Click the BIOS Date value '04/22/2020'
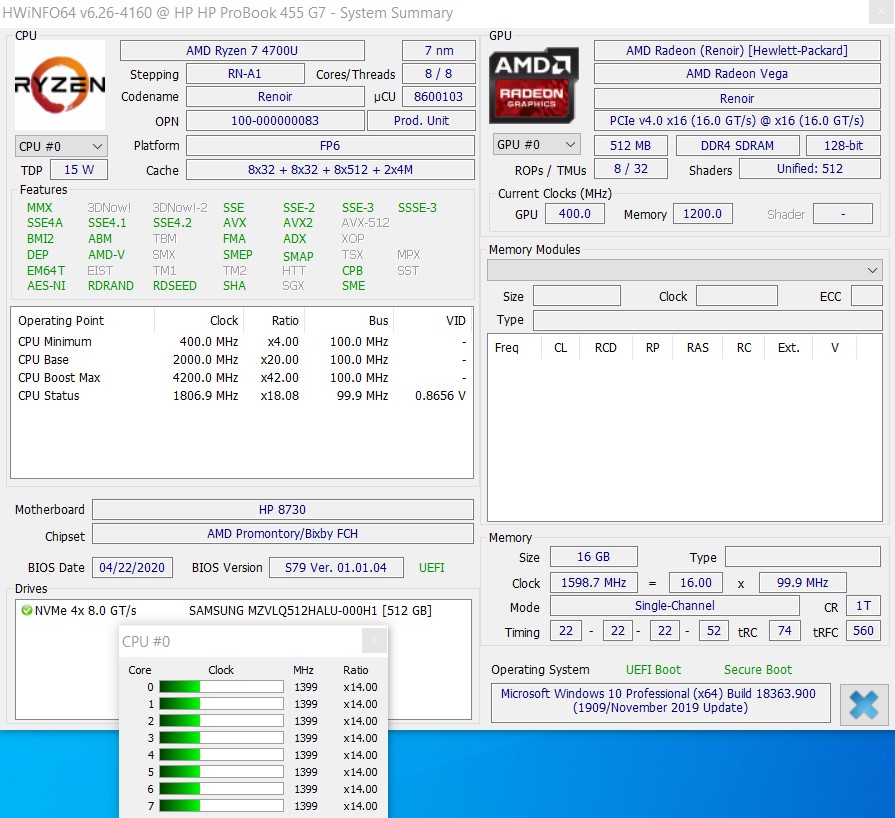 point(132,567)
